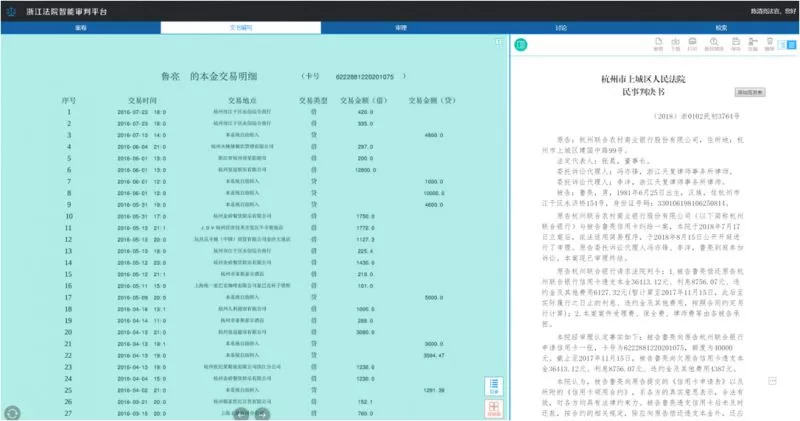Click the 序号 column header

[69, 101]
